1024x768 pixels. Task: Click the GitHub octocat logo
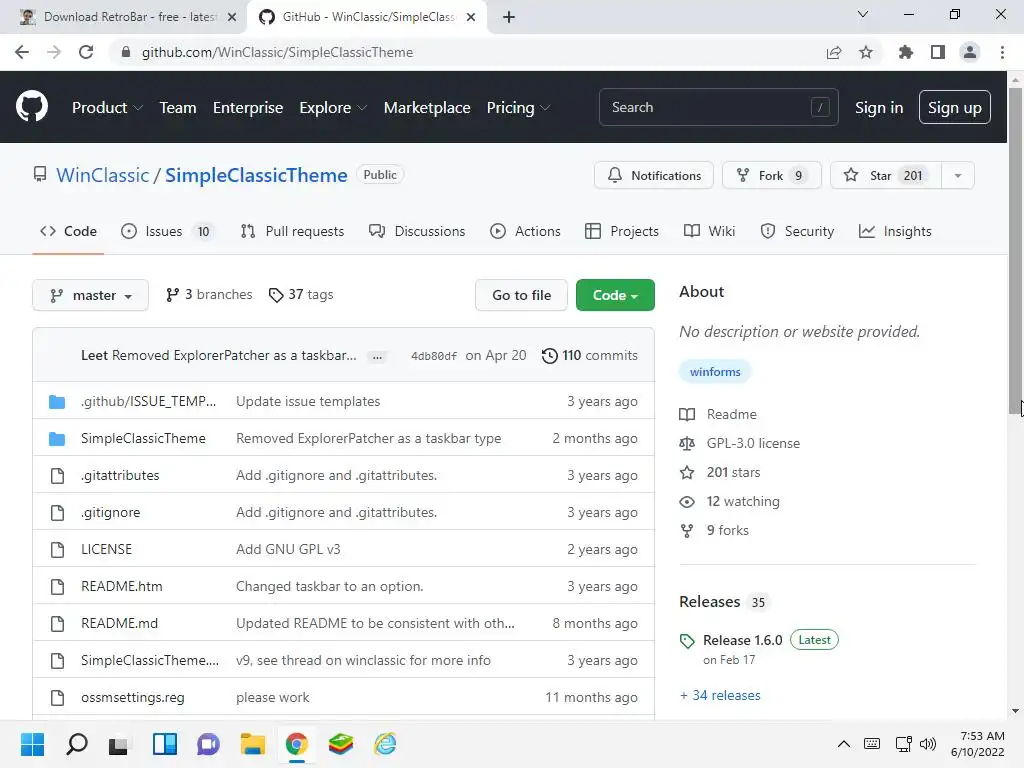(x=31, y=106)
